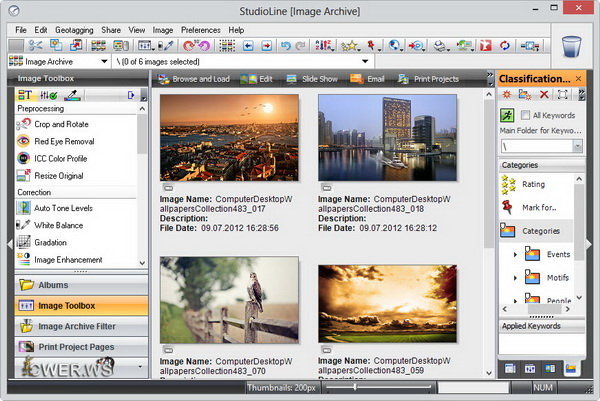The image size is (600, 401).
Task: Click the Recycle Bin icon
Action: click(571, 47)
